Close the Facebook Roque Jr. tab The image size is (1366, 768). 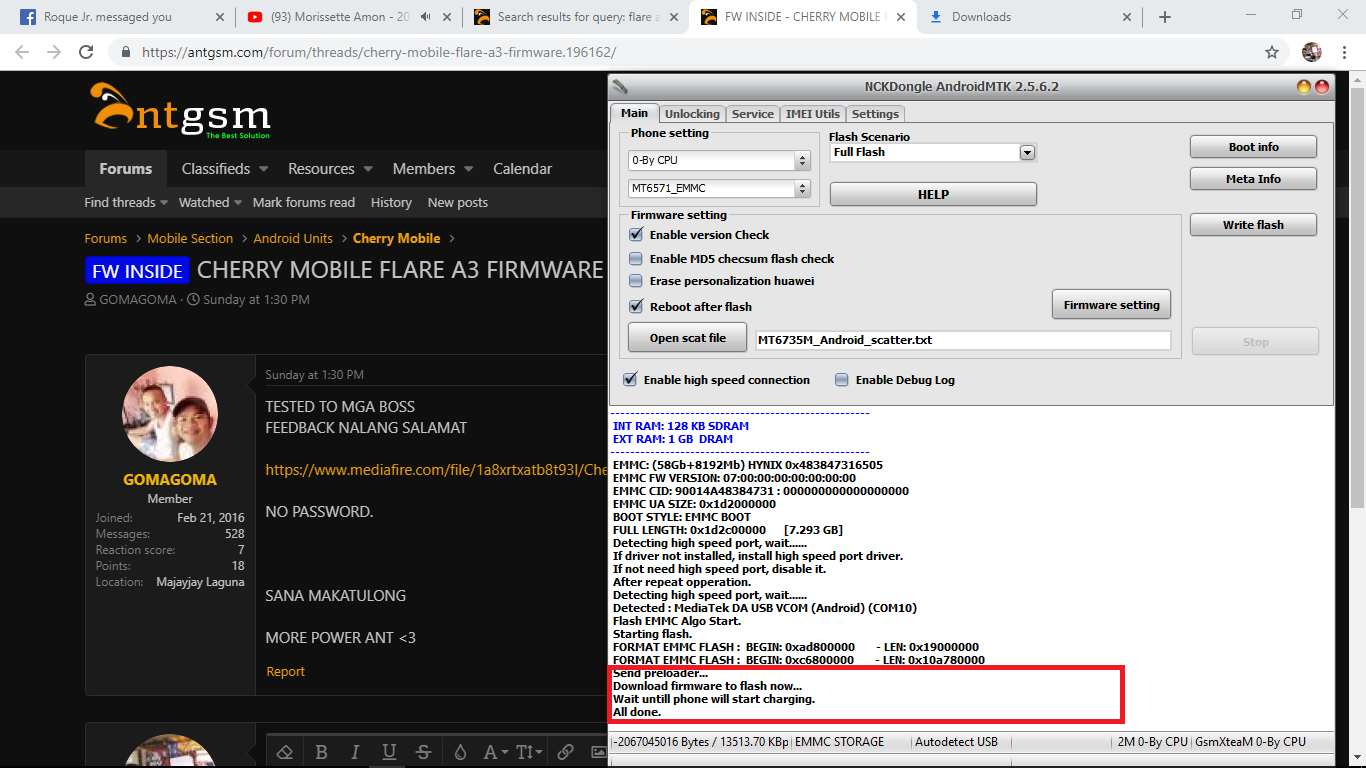tap(220, 17)
